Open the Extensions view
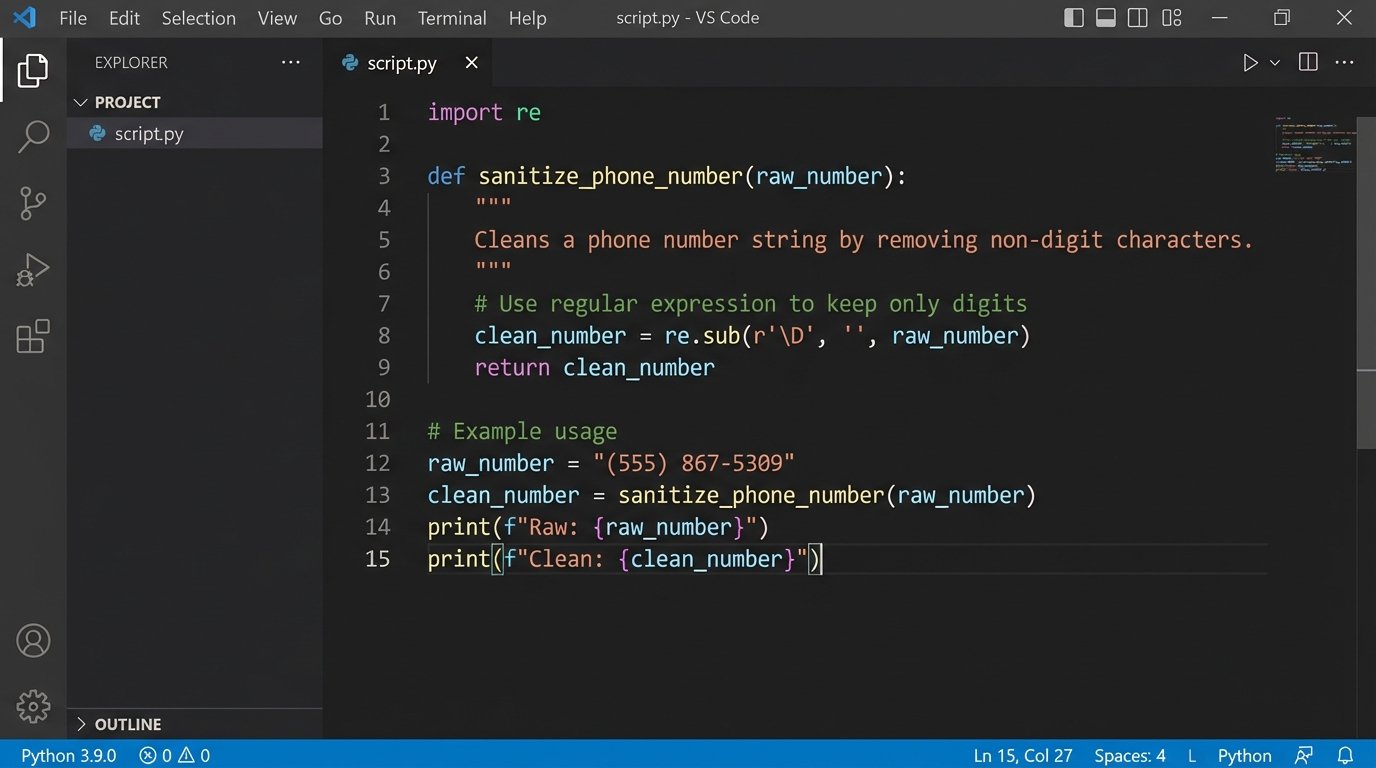This screenshot has height=768, width=1376. click(33, 337)
